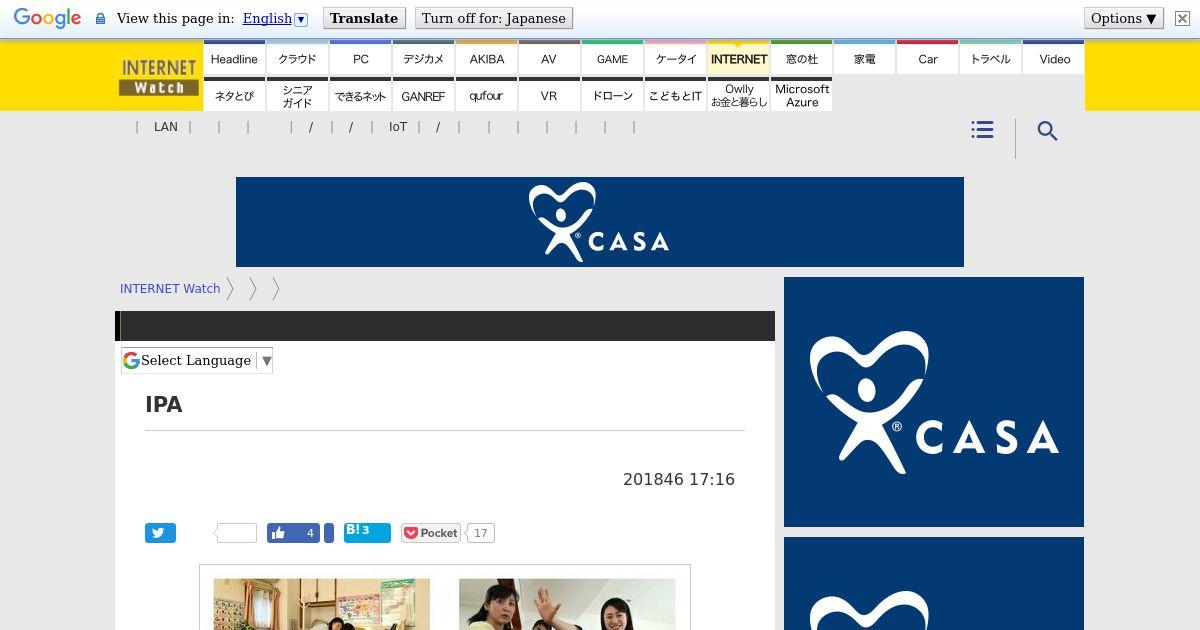Screen dimensions: 1200x630
Task: Click the INTERNET Watch breadcrumb link
Action: (170, 288)
